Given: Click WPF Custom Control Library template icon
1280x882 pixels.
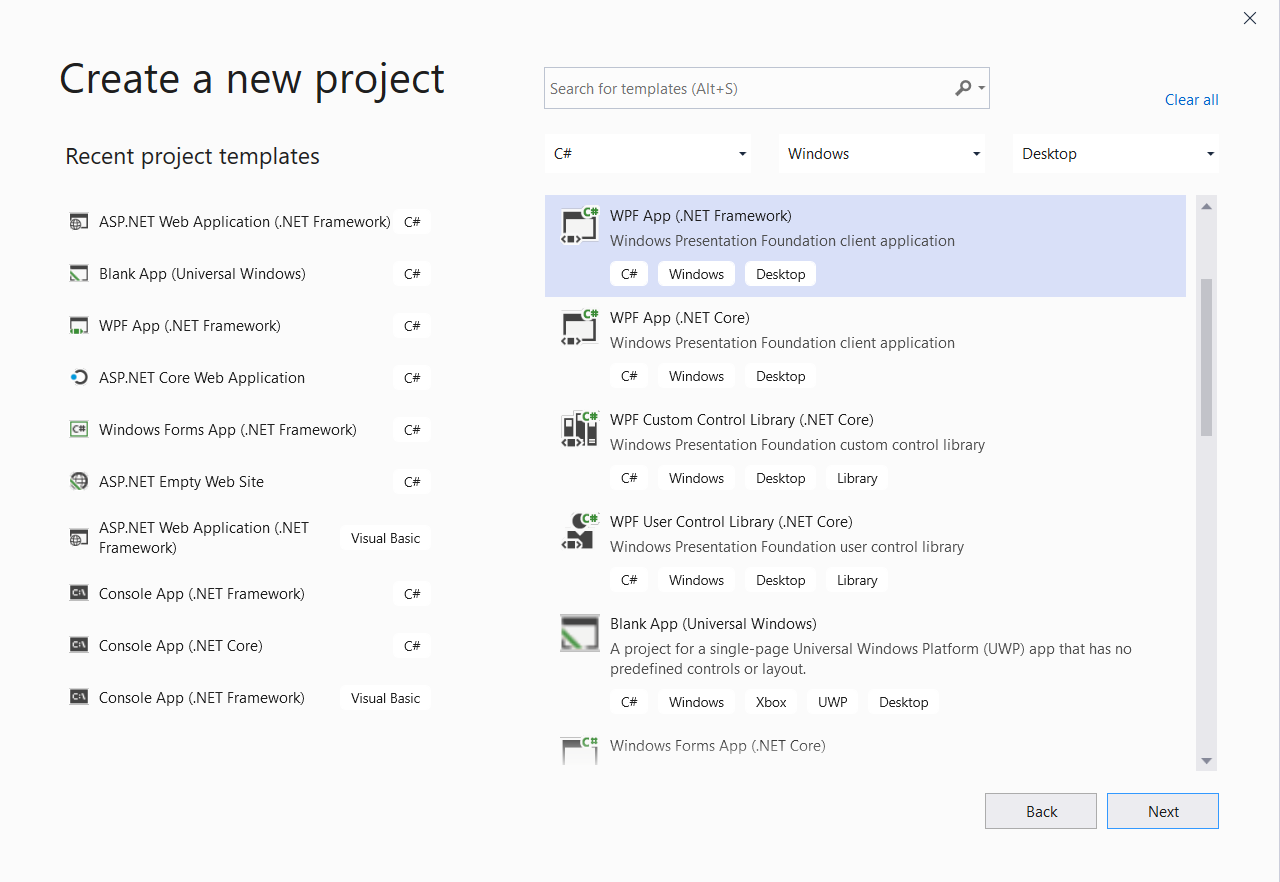Looking at the screenshot, I should click(x=579, y=430).
